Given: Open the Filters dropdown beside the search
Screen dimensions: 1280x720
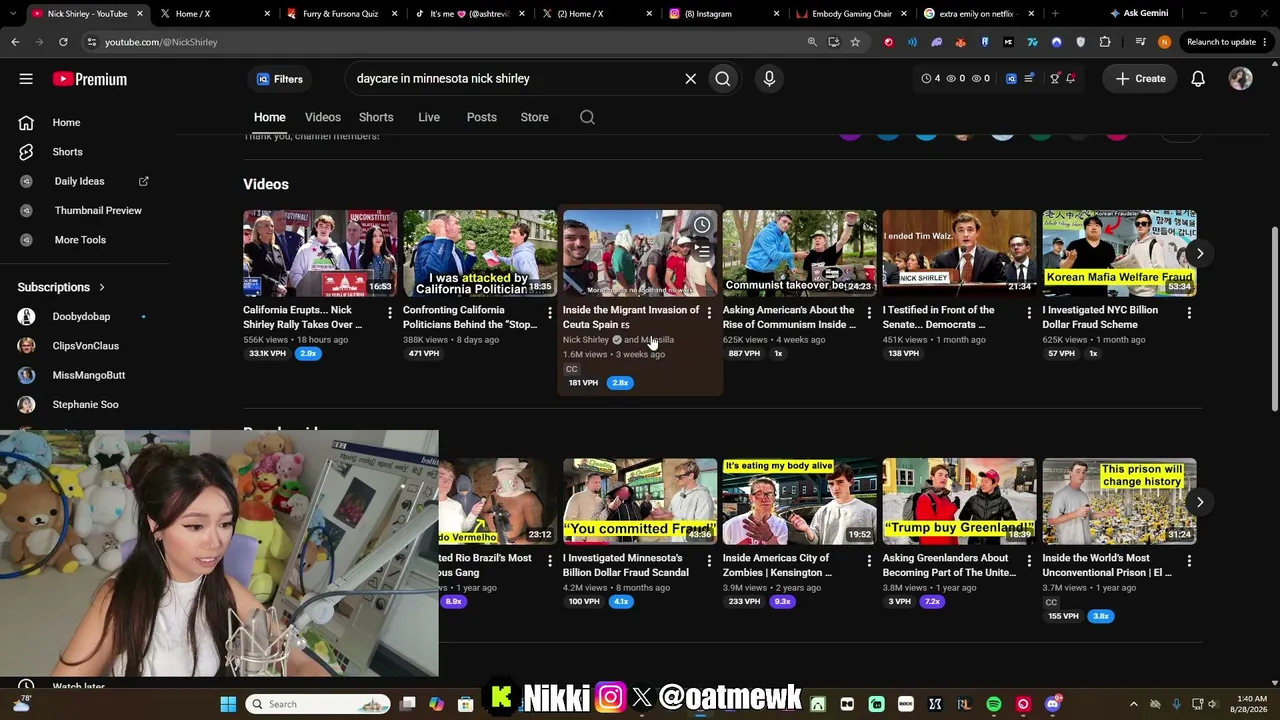Looking at the screenshot, I should tap(280, 79).
